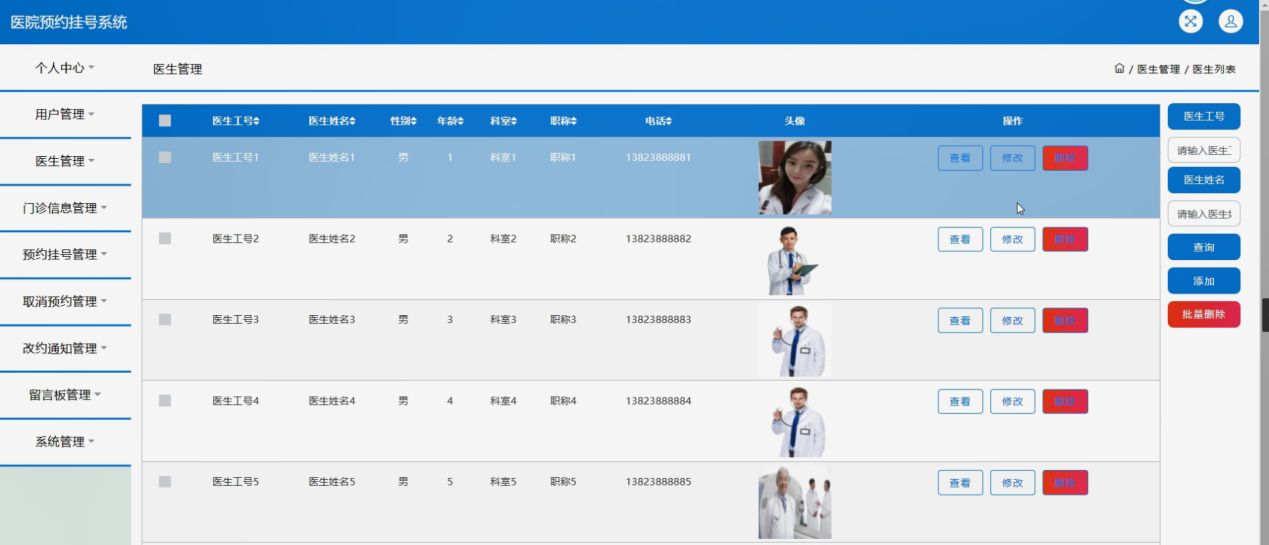The image size is (1269, 545).
Task: Delete the 医生工号3 row
Action: pos(1065,320)
